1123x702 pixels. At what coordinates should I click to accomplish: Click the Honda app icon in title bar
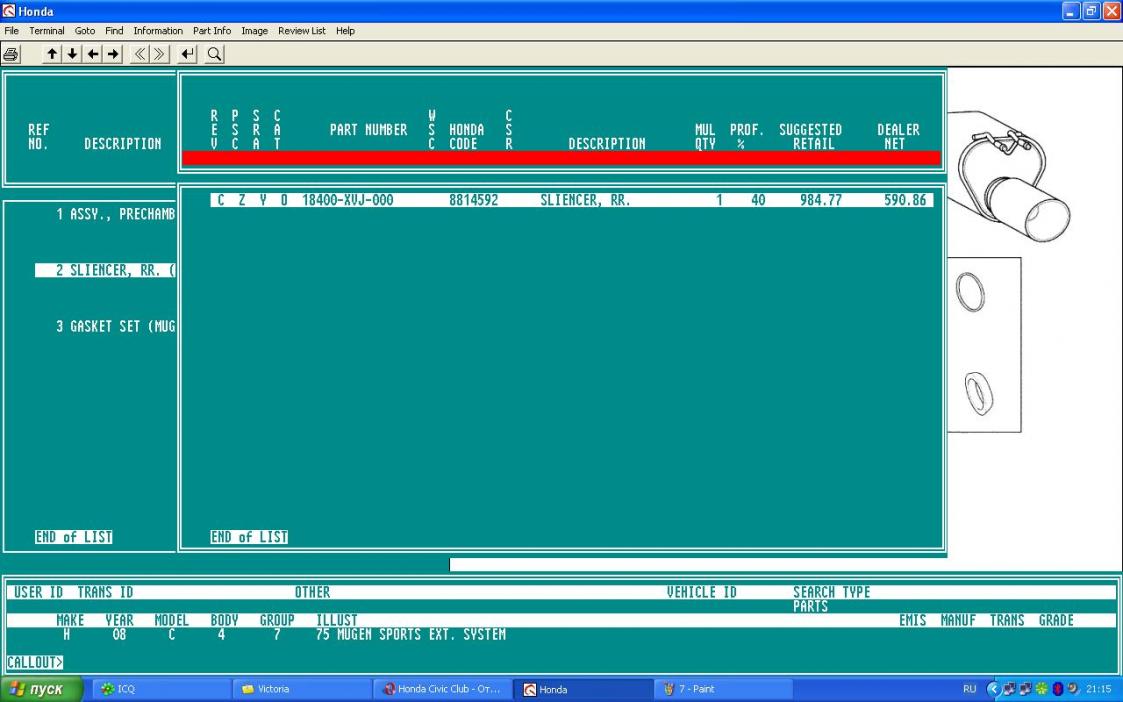coord(9,11)
